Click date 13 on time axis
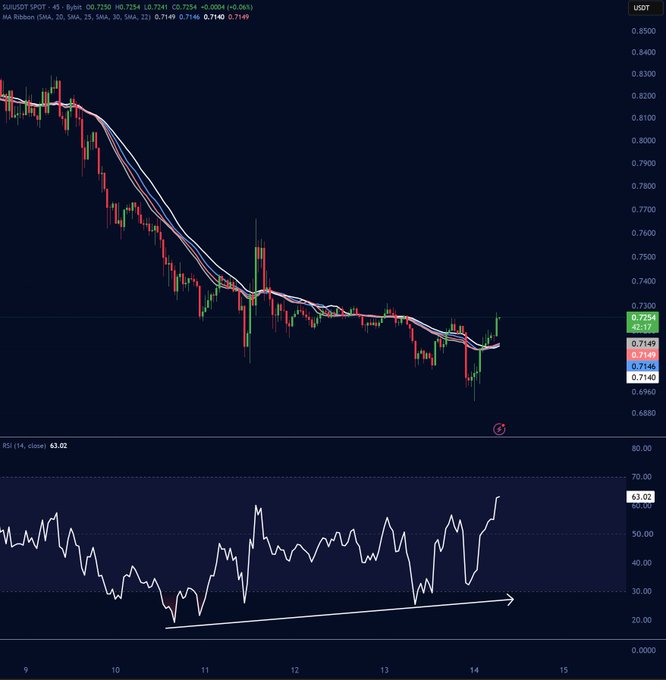Screen dimensions: 666x680 (x=385, y=670)
